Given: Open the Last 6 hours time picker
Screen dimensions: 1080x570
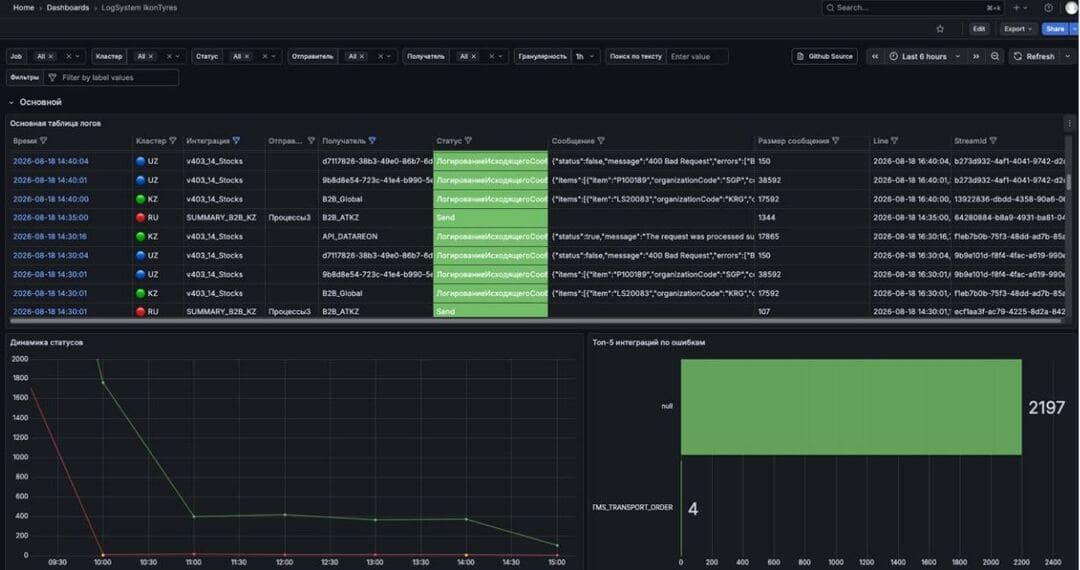Looking at the screenshot, I should click(925, 56).
